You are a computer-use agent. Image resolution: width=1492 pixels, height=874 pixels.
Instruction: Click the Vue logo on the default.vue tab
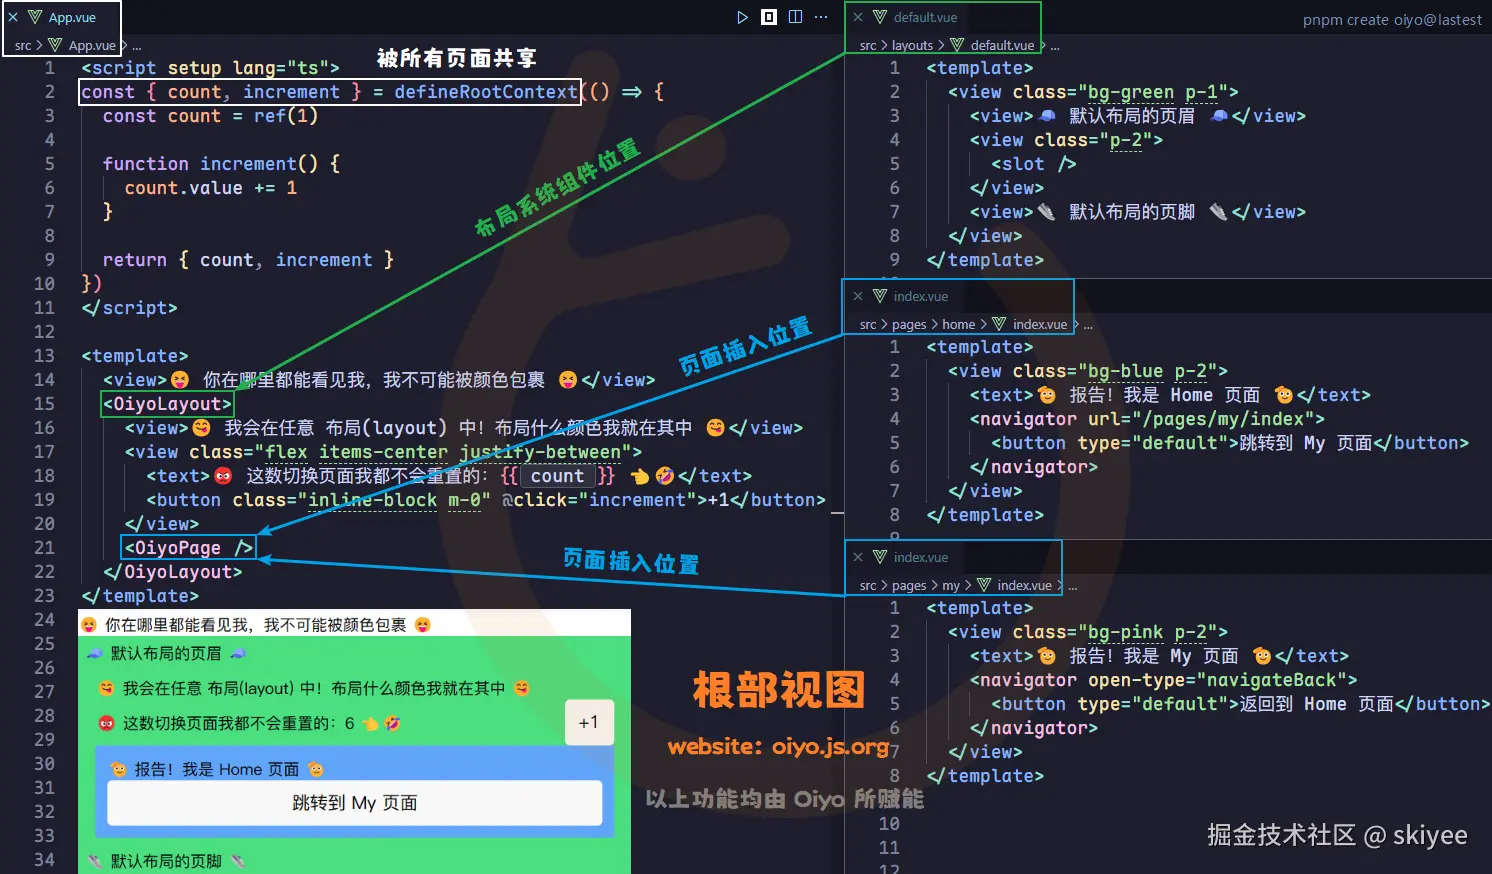[x=880, y=17]
